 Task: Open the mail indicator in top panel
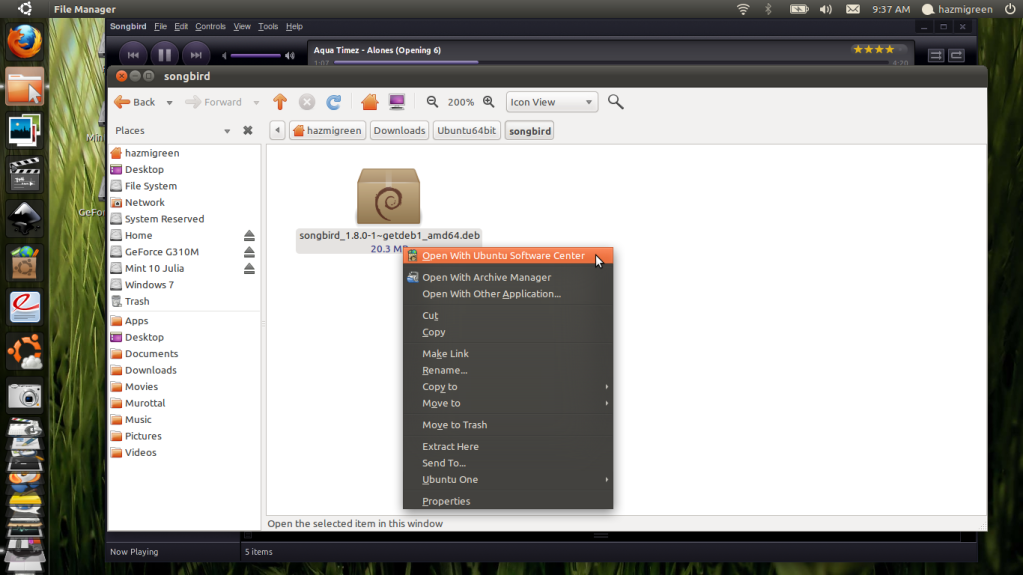coord(853,9)
